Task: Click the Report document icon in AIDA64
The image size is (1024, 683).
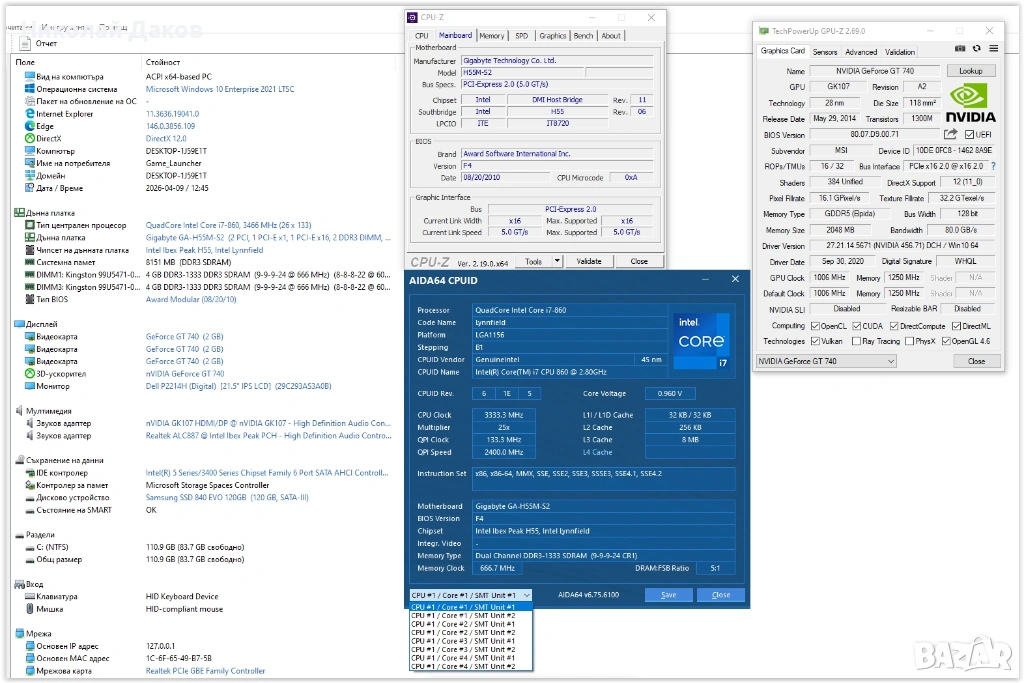Action: [x=26, y=44]
